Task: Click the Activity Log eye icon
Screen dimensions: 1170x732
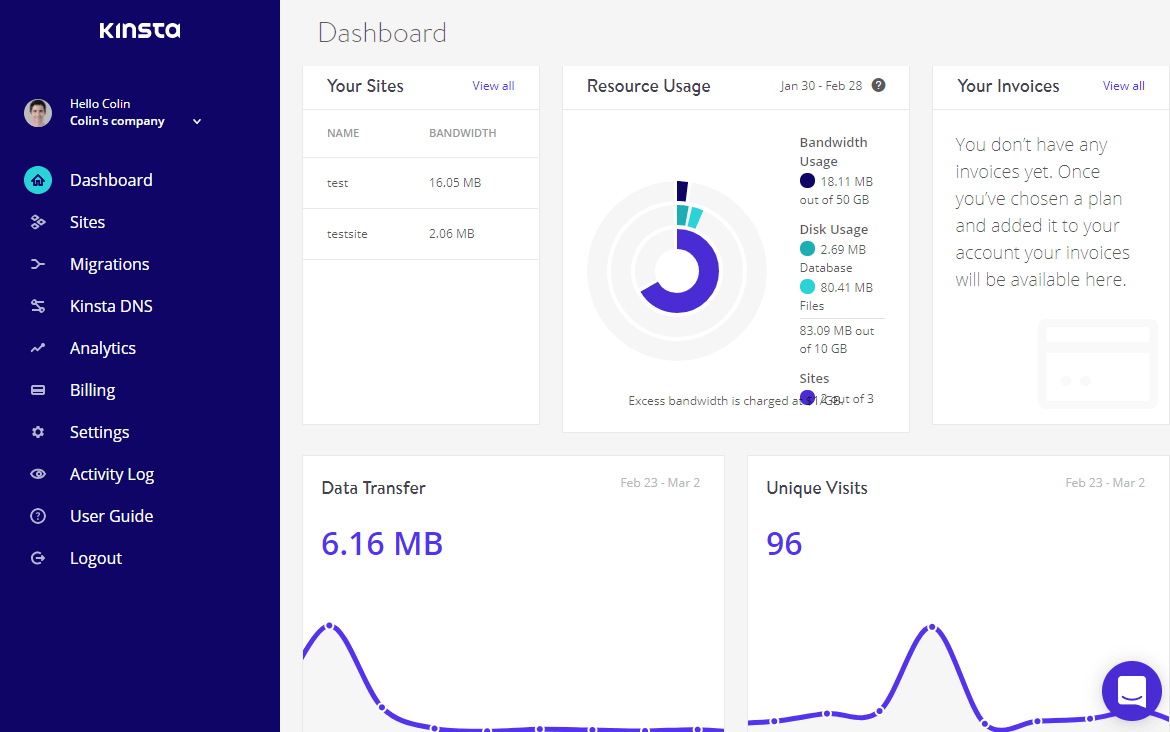Action: [x=37, y=474]
